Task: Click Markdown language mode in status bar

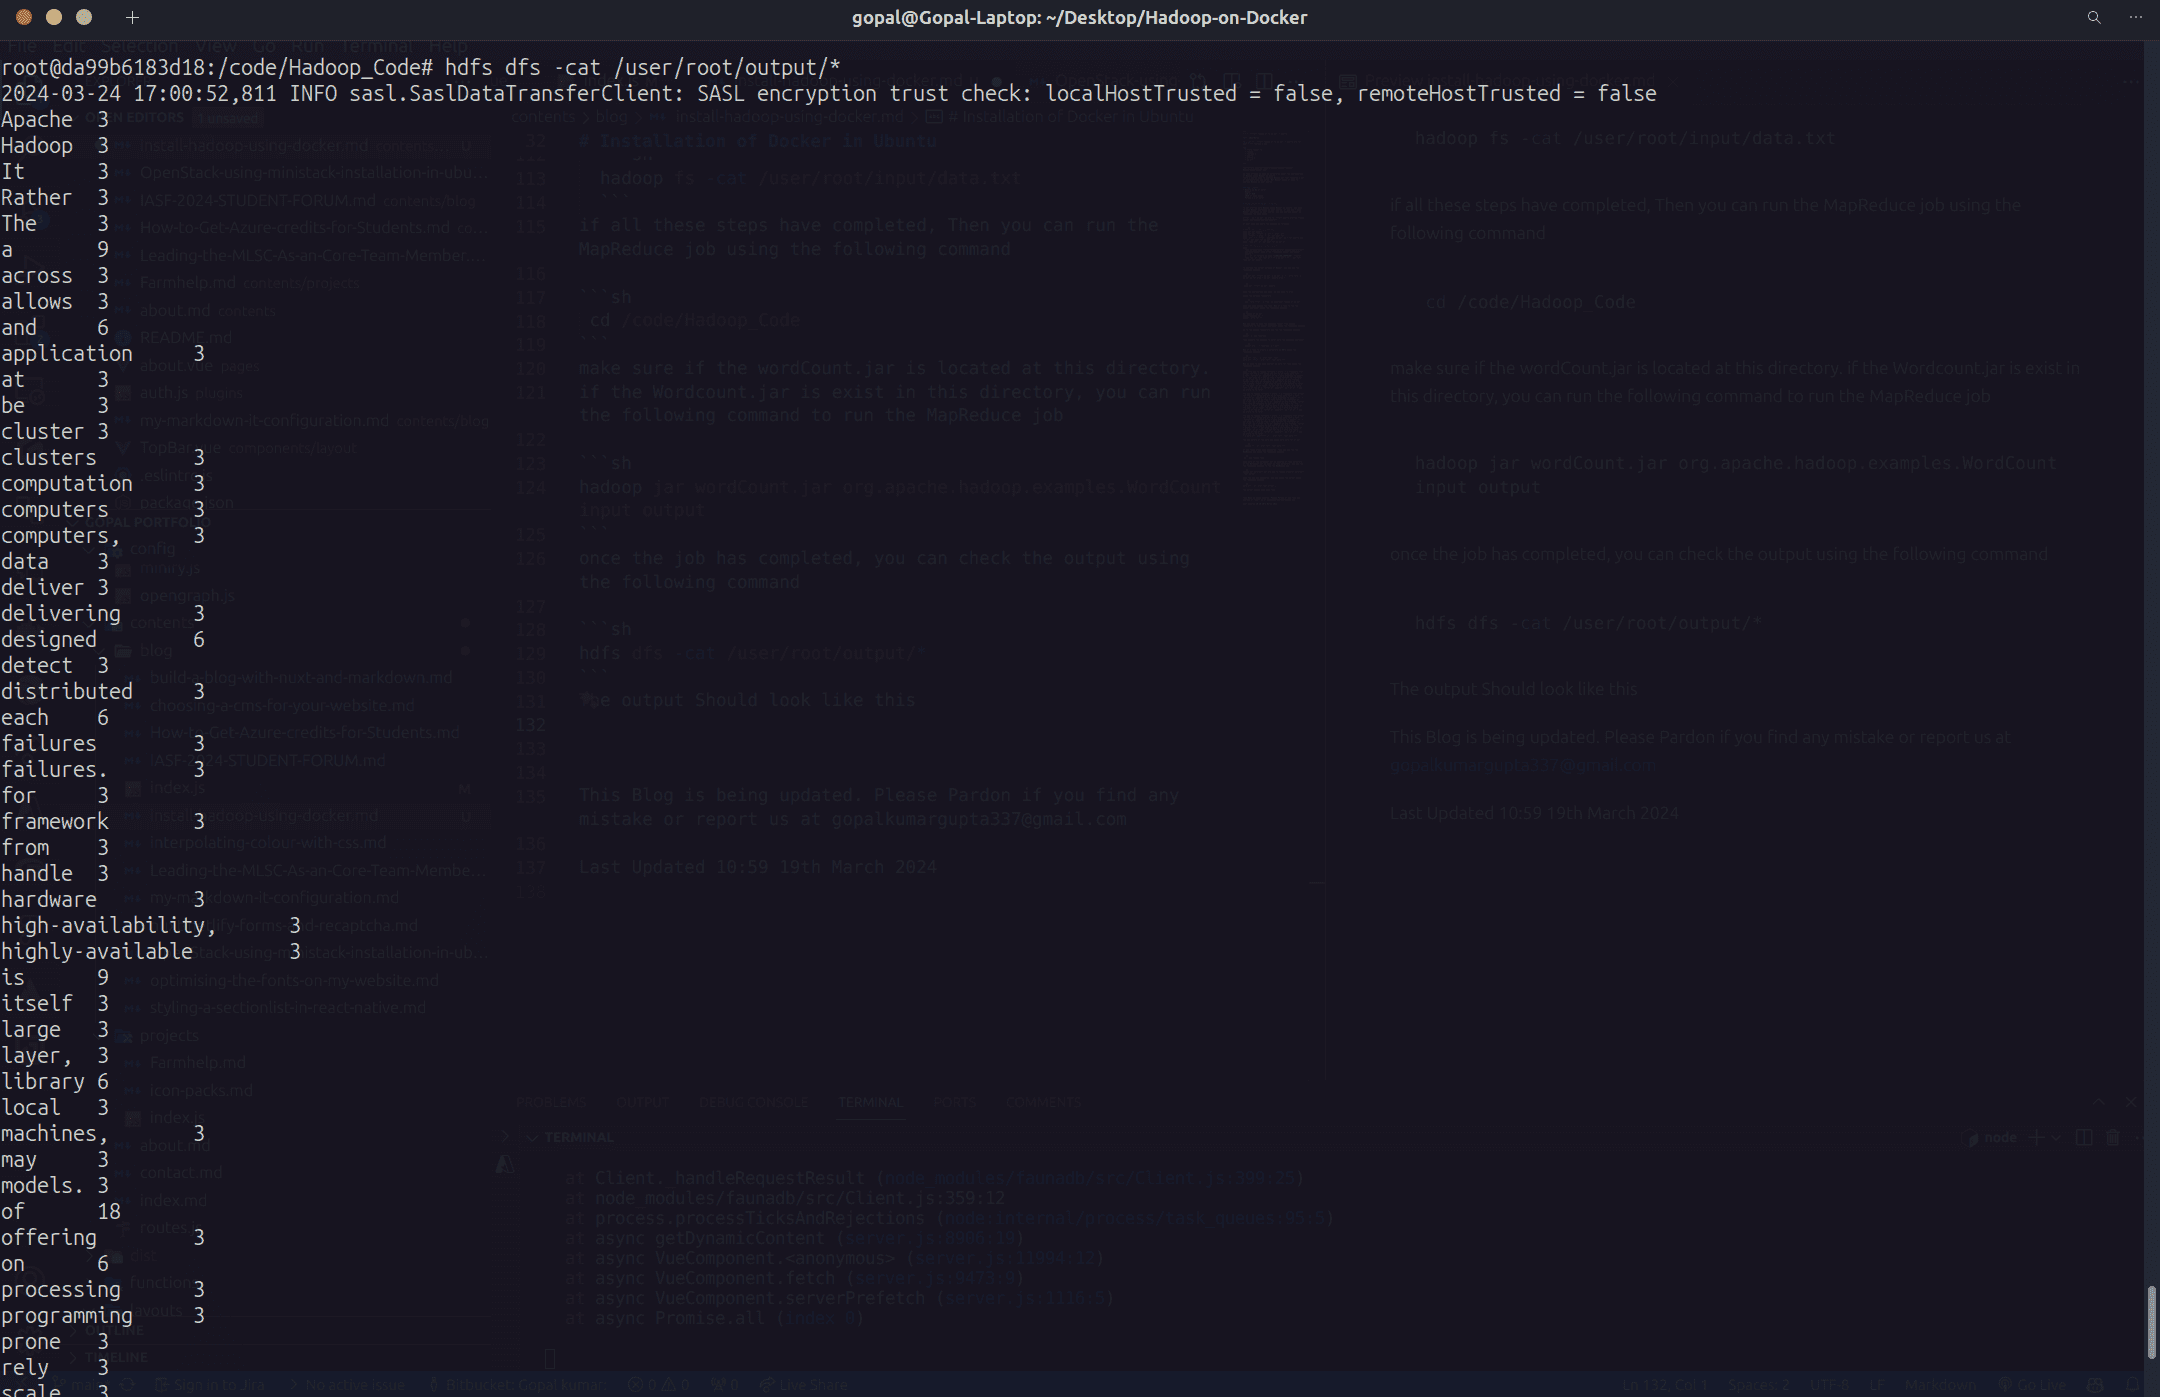Action: (1939, 1386)
